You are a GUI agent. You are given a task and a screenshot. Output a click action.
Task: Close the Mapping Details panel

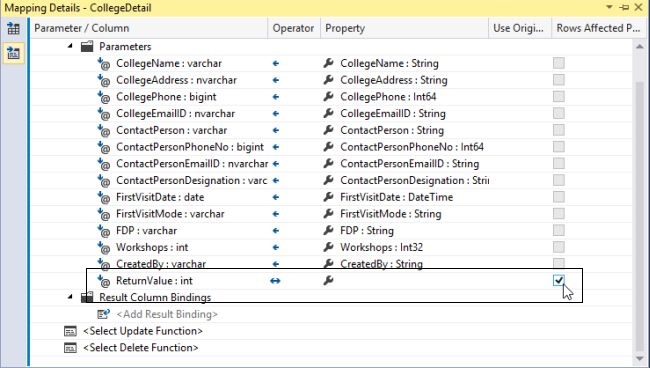(x=639, y=7)
